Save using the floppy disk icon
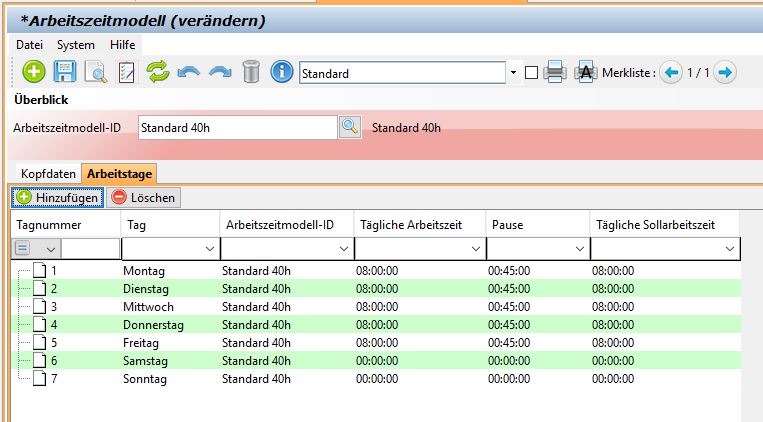 65,72
